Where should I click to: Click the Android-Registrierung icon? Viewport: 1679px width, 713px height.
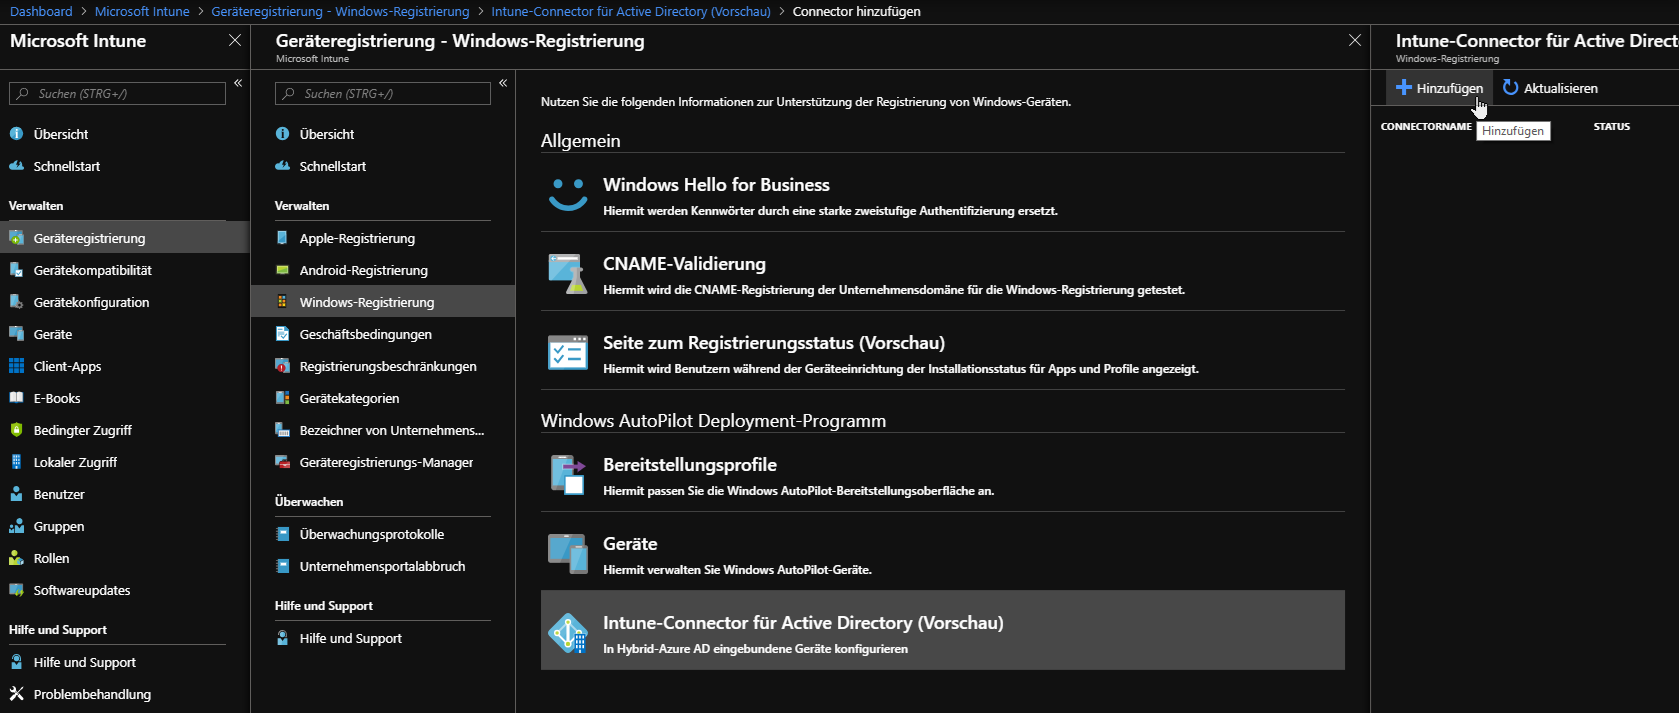(x=282, y=269)
